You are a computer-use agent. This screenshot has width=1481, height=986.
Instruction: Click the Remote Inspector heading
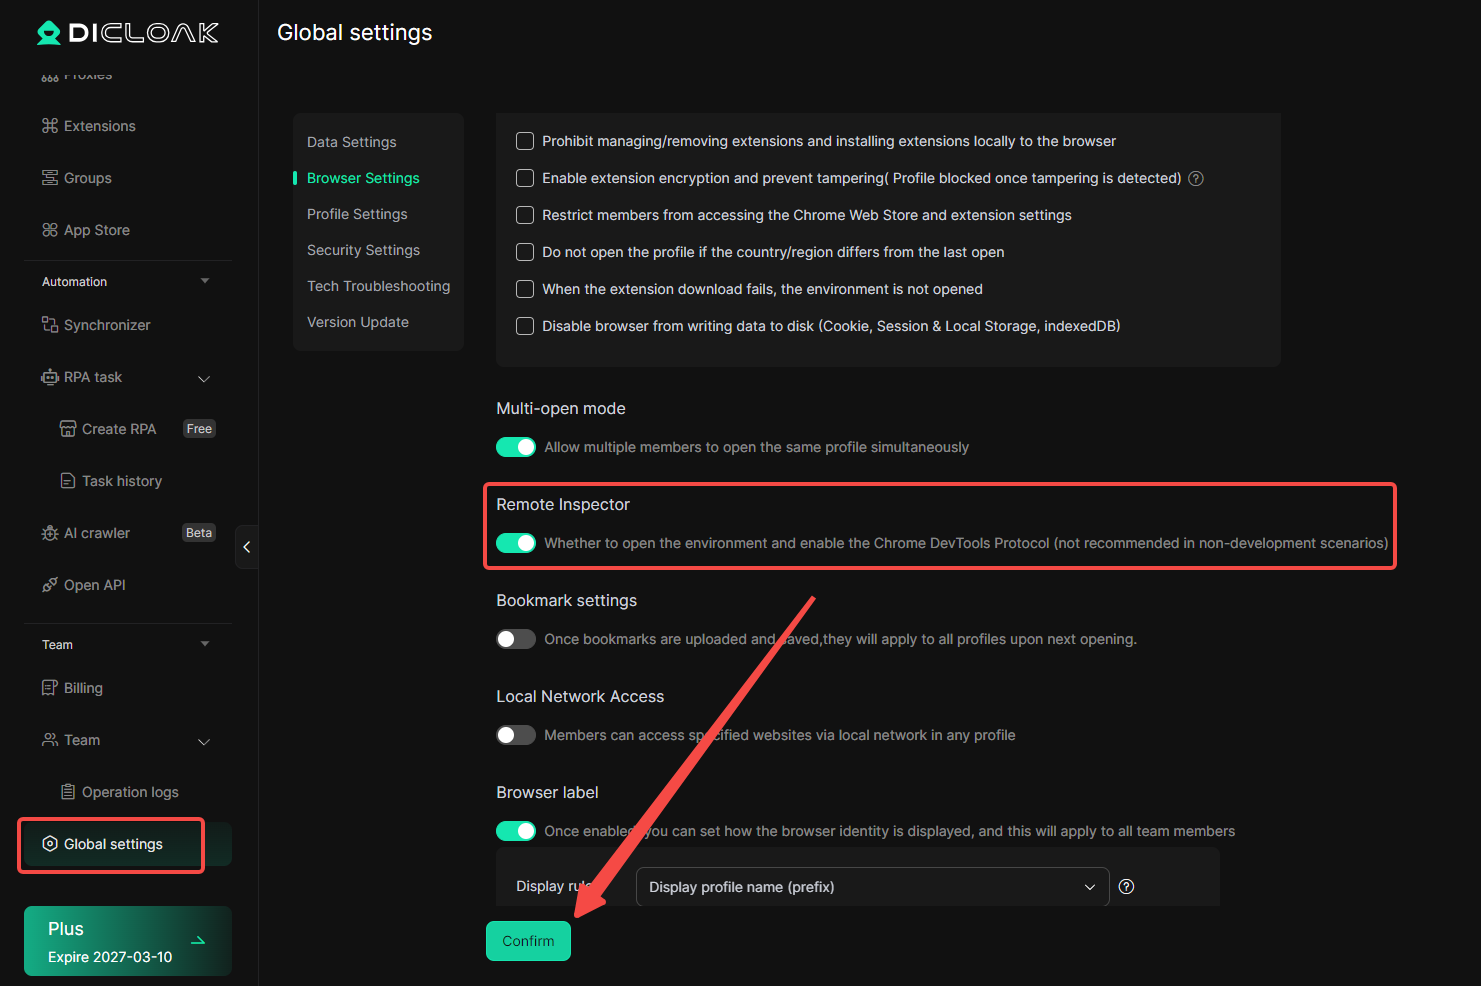563,505
